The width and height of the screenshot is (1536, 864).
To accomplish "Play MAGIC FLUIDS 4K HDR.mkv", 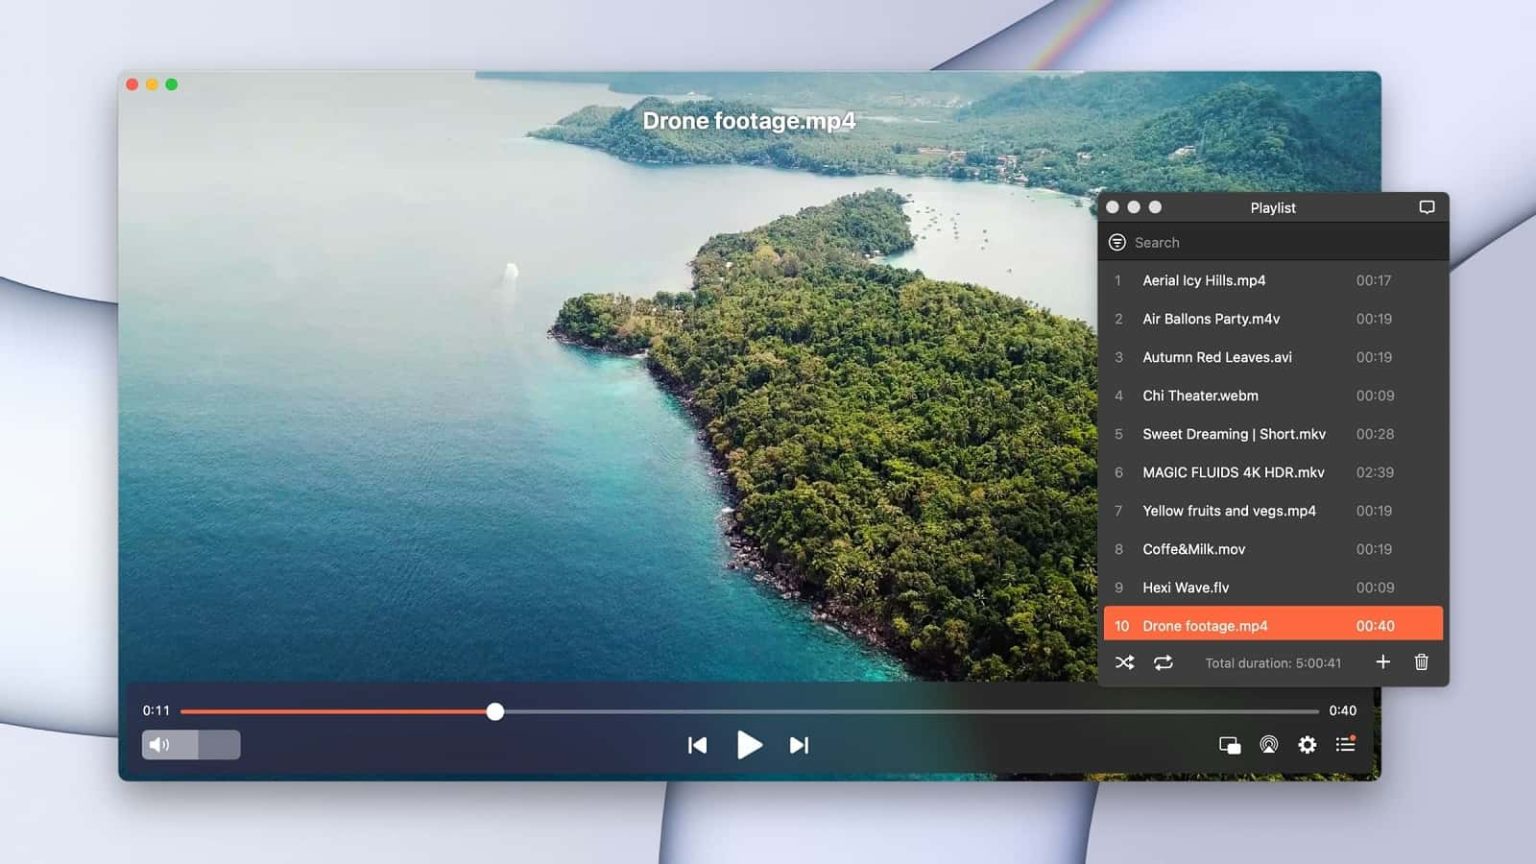I will tap(1233, 472).
